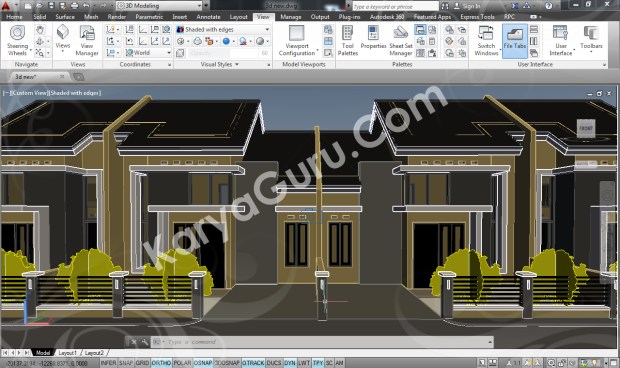Open the User Interface panel launcher arrow
Image resolution: width=620 pixels, height=368 pixels.
click(604, 64)
